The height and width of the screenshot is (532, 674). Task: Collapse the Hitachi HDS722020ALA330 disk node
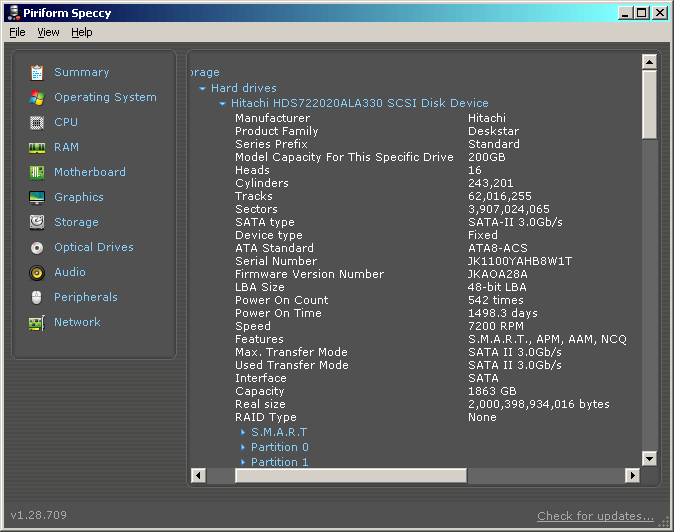pos(222,104)
